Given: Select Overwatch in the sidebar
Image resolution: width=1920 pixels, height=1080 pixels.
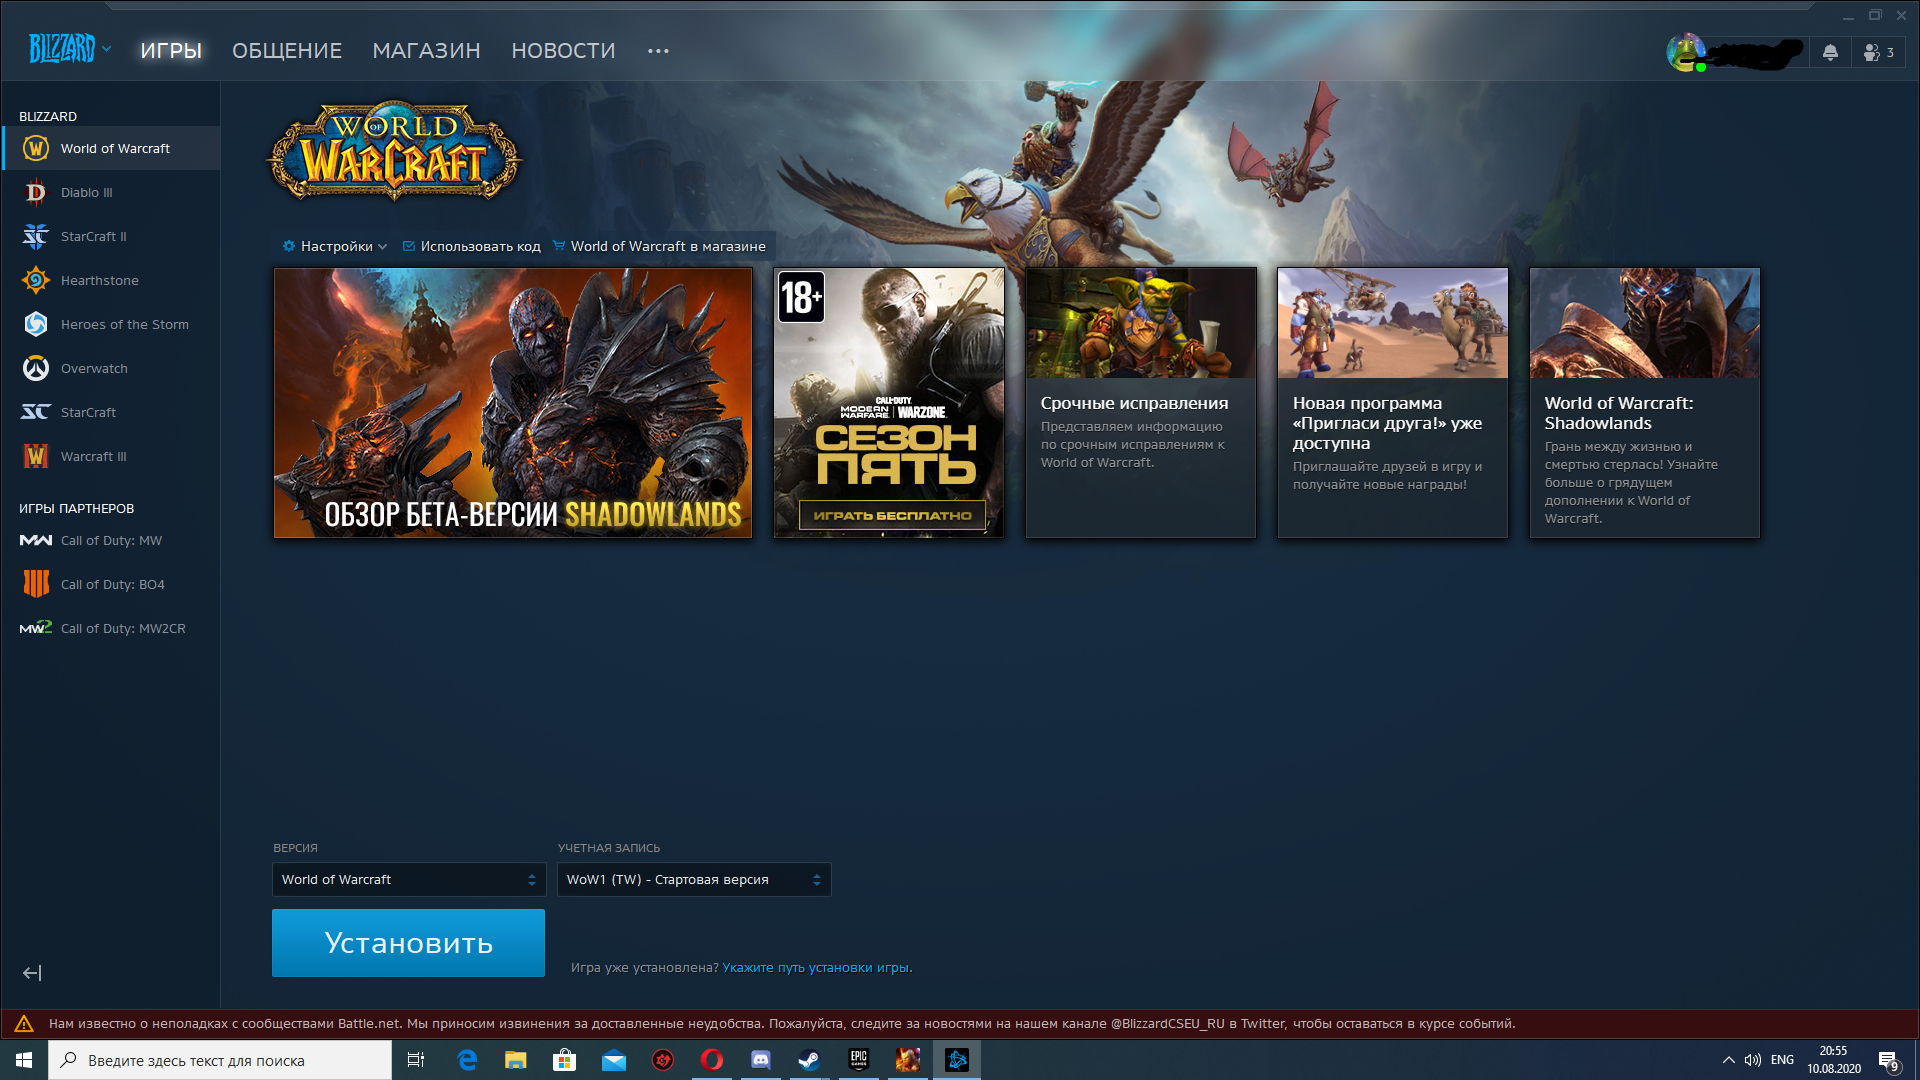Looking at the screenshot, I should point(110,368).
